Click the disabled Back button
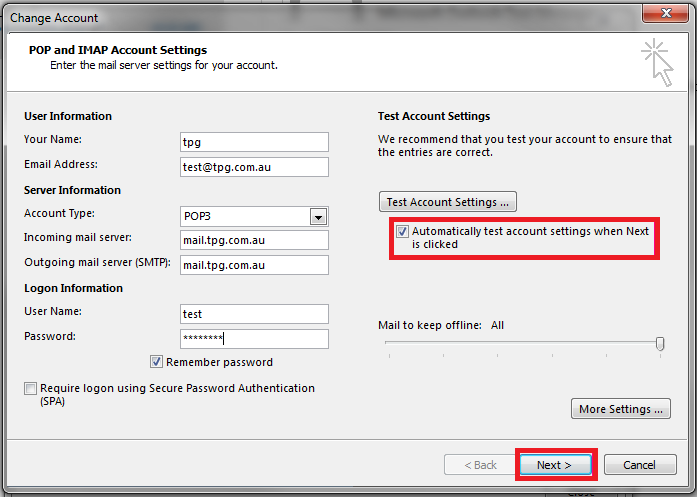The width and height of the screenshot is (697, 497). click(480, 465)
